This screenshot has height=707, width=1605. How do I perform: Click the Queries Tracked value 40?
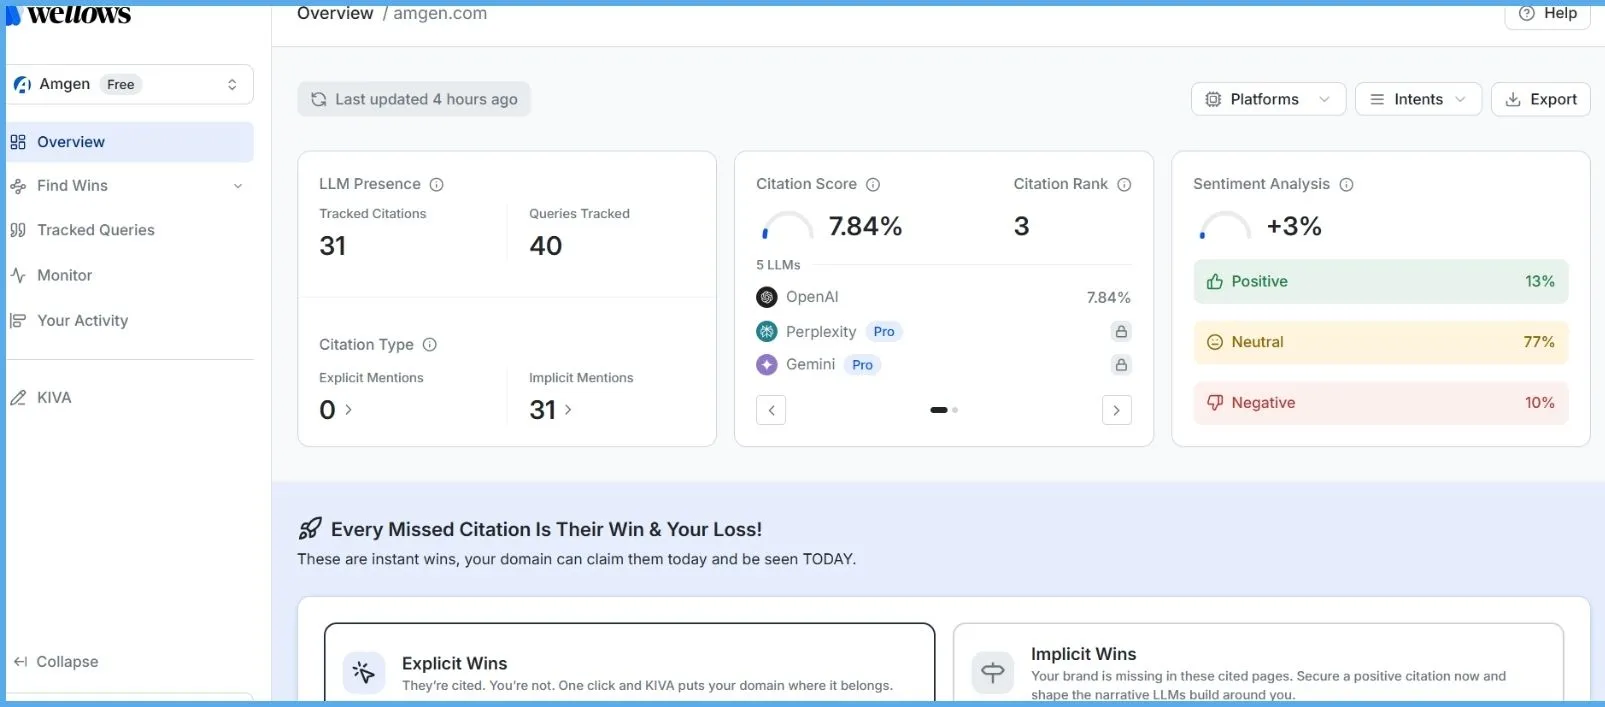[546, 246]
